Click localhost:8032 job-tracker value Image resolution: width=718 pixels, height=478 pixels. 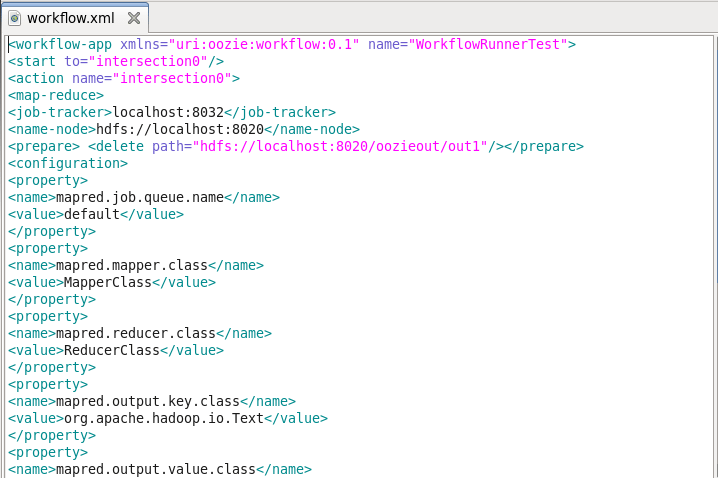coord(168,112)
